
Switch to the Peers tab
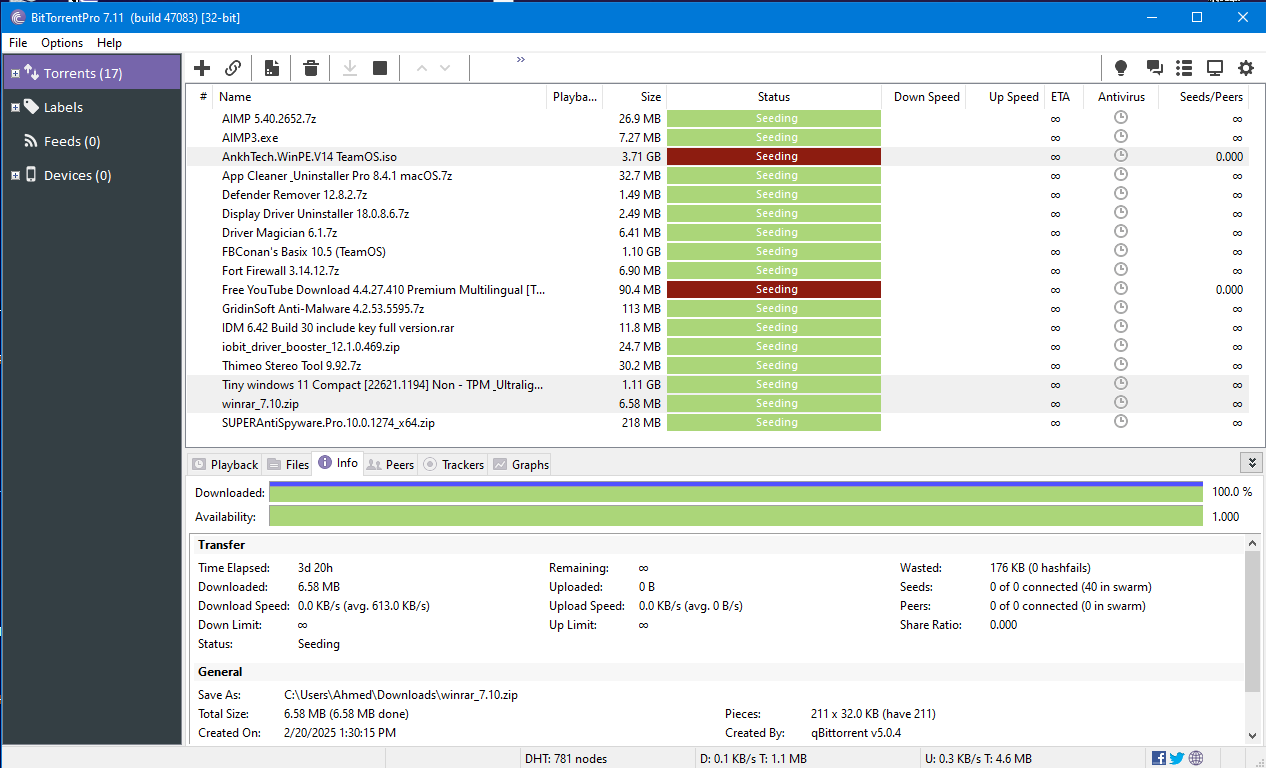(390, 464)
